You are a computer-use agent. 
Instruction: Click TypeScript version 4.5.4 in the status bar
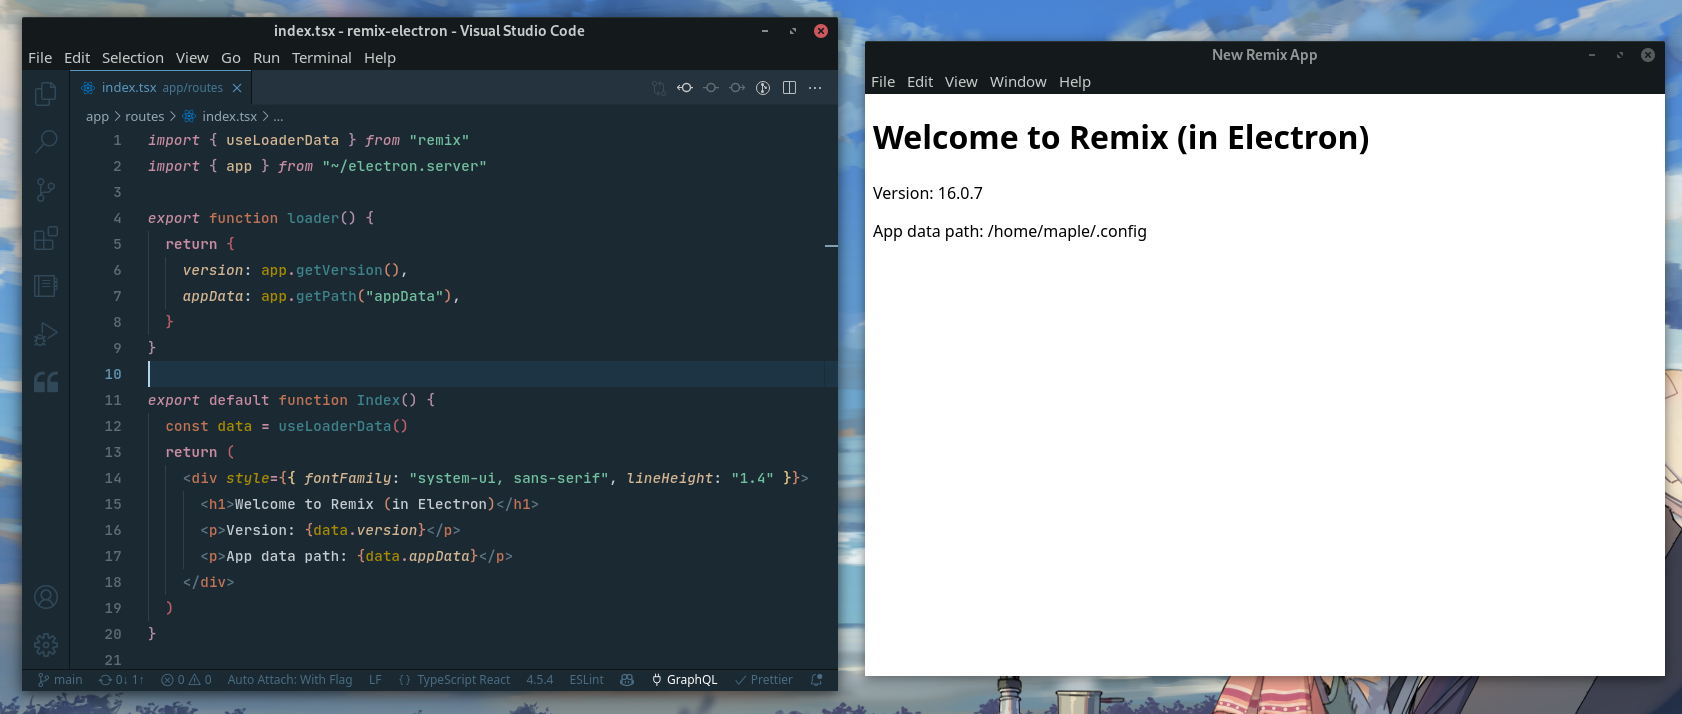click(540, 680)
